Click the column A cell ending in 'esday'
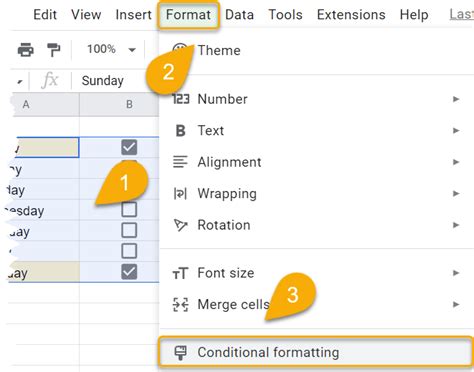The image size is (474, 372). (x=43, y=210)
